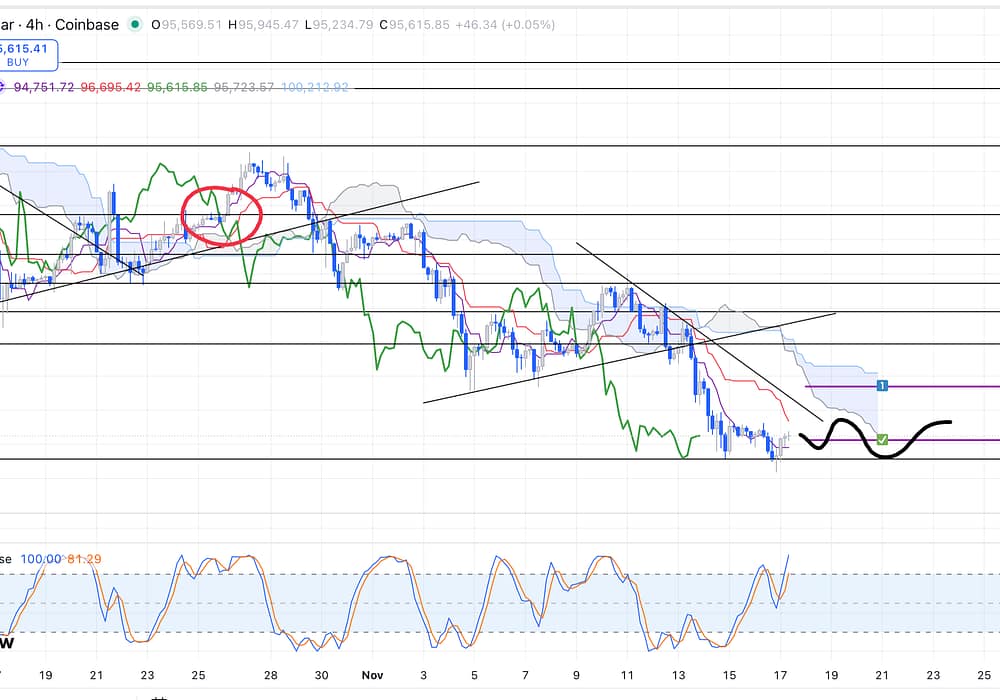Click the light blue value 100,212.92
Image resolution: width=1000 pixels, height=700 pixels.
316,88
